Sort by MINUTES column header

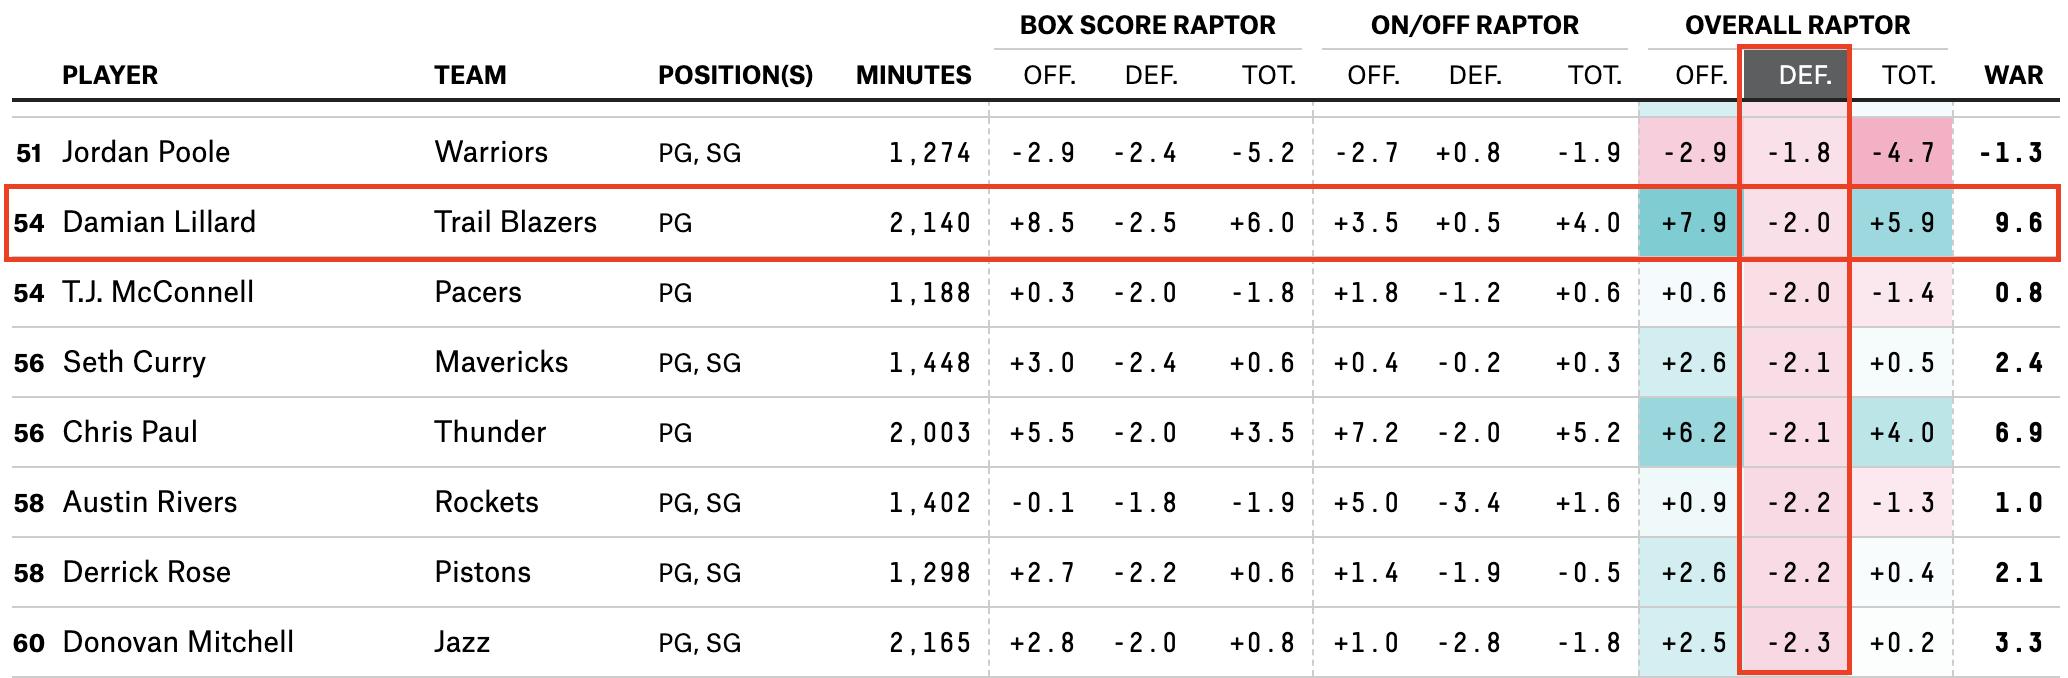pyautogui.click(x=913, y=76)
